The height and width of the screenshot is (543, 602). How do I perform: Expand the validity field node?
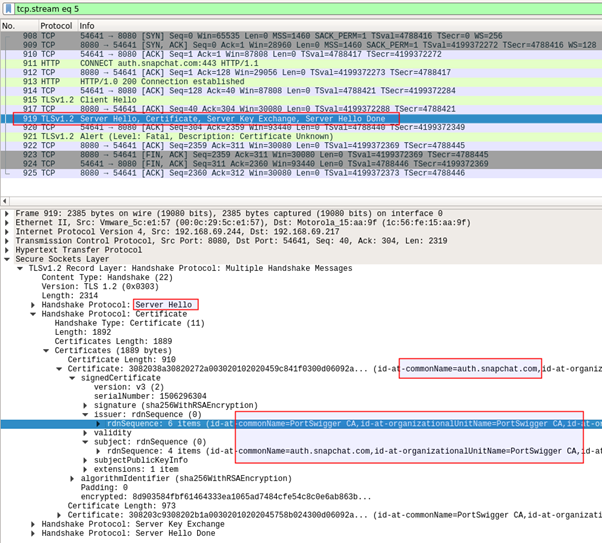click(x=85, y=432)
